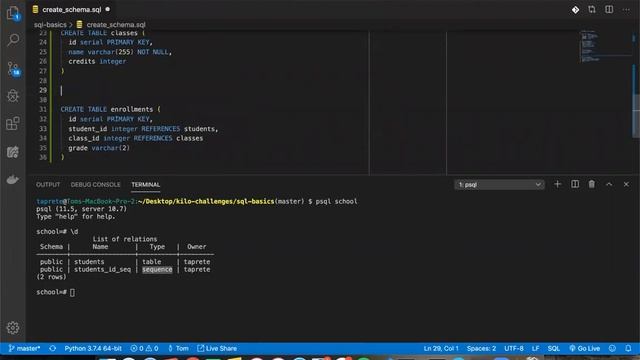Click 'students_id_seq' in relations list
The height and width of the screenshot is (360, 640).
click(x=102, y=270)
